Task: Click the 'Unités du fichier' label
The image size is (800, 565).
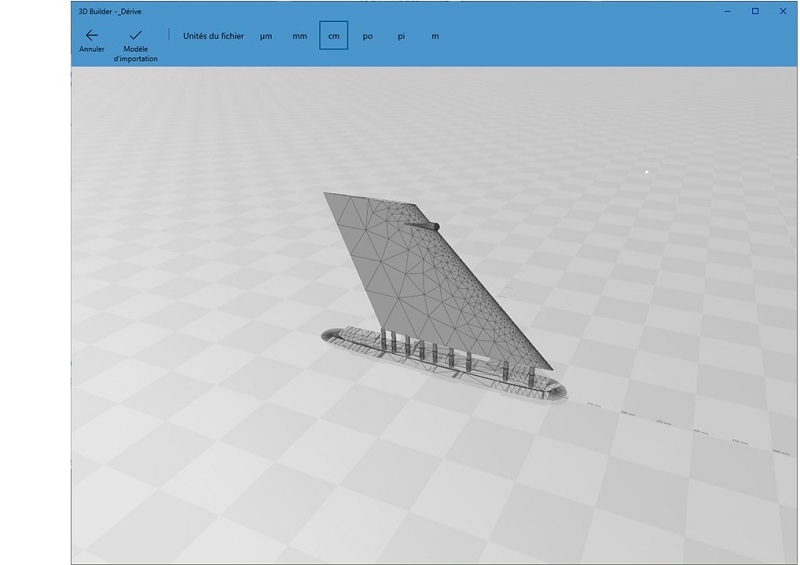Action: (213, 36)
